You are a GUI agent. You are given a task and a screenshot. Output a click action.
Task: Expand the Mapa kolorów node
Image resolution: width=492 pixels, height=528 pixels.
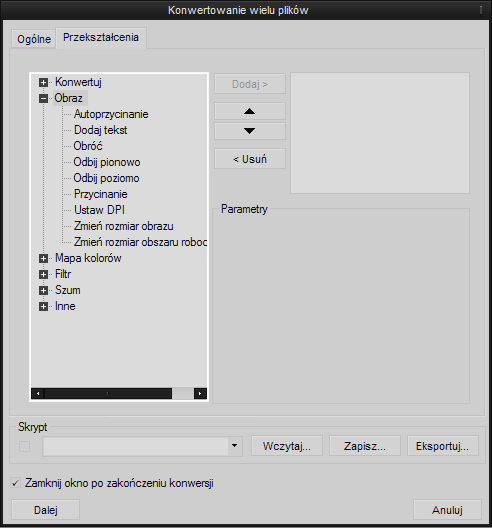point(43,258)
